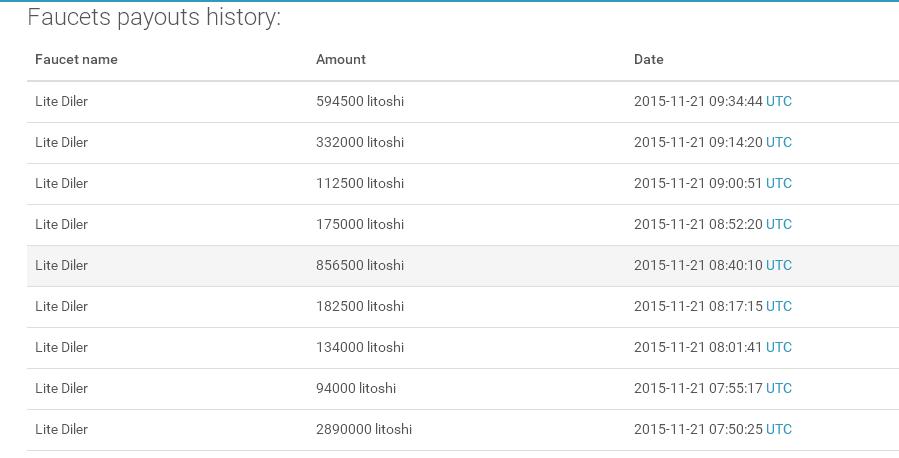Click the 332000 litoshi amount cell
This screenshot has width=899, height=458.
[360, 142]
